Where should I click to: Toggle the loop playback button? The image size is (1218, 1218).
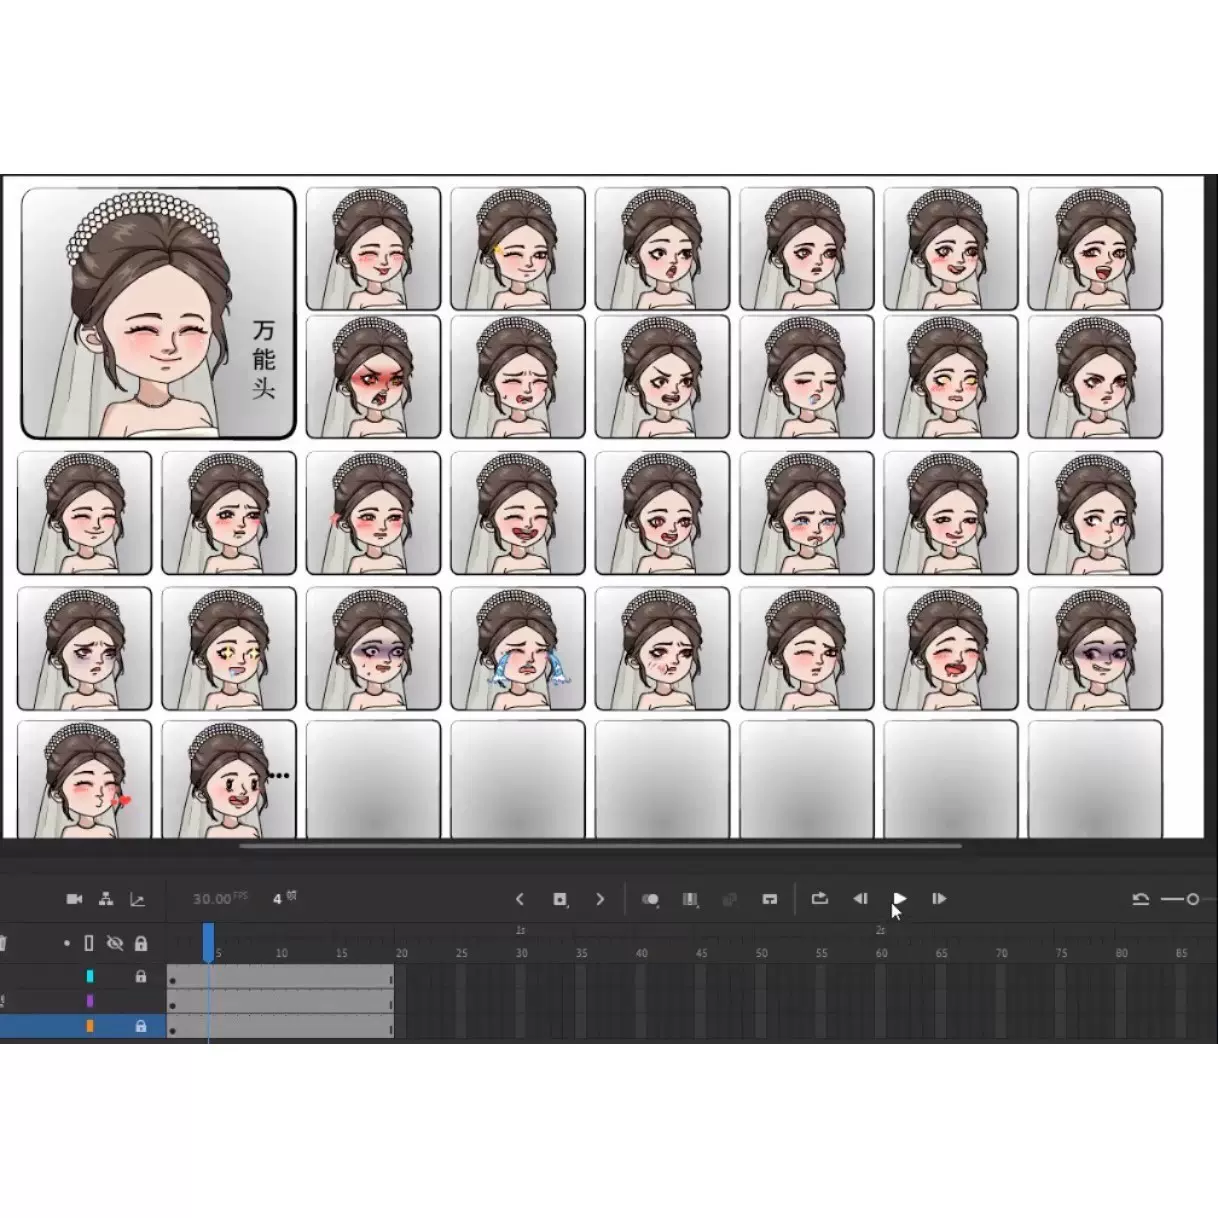(820, 898)
